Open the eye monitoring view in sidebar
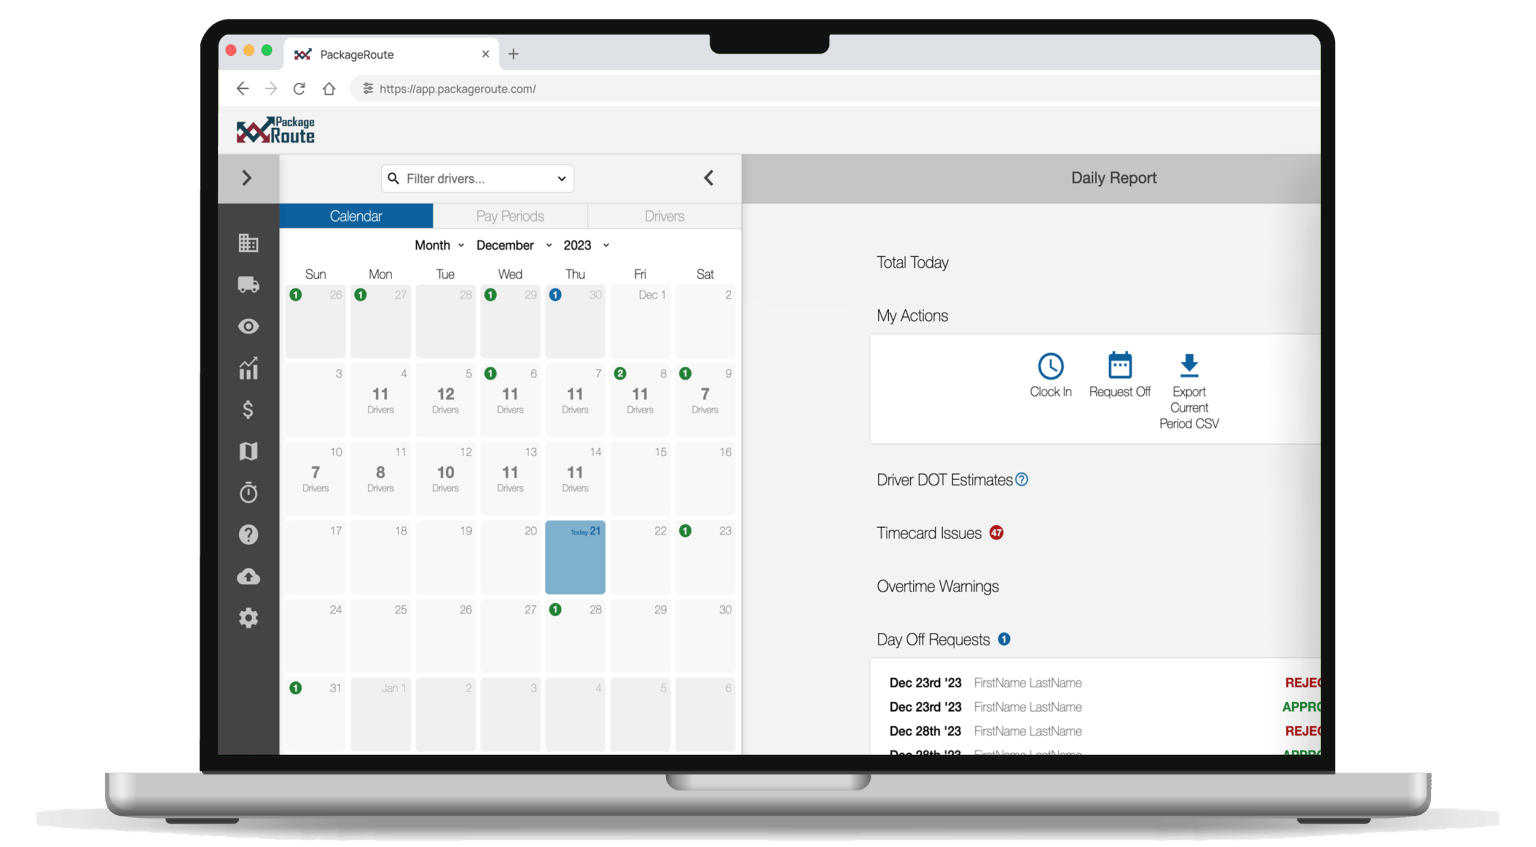Viewport: 1536px width, 847px height. [248, 326]
